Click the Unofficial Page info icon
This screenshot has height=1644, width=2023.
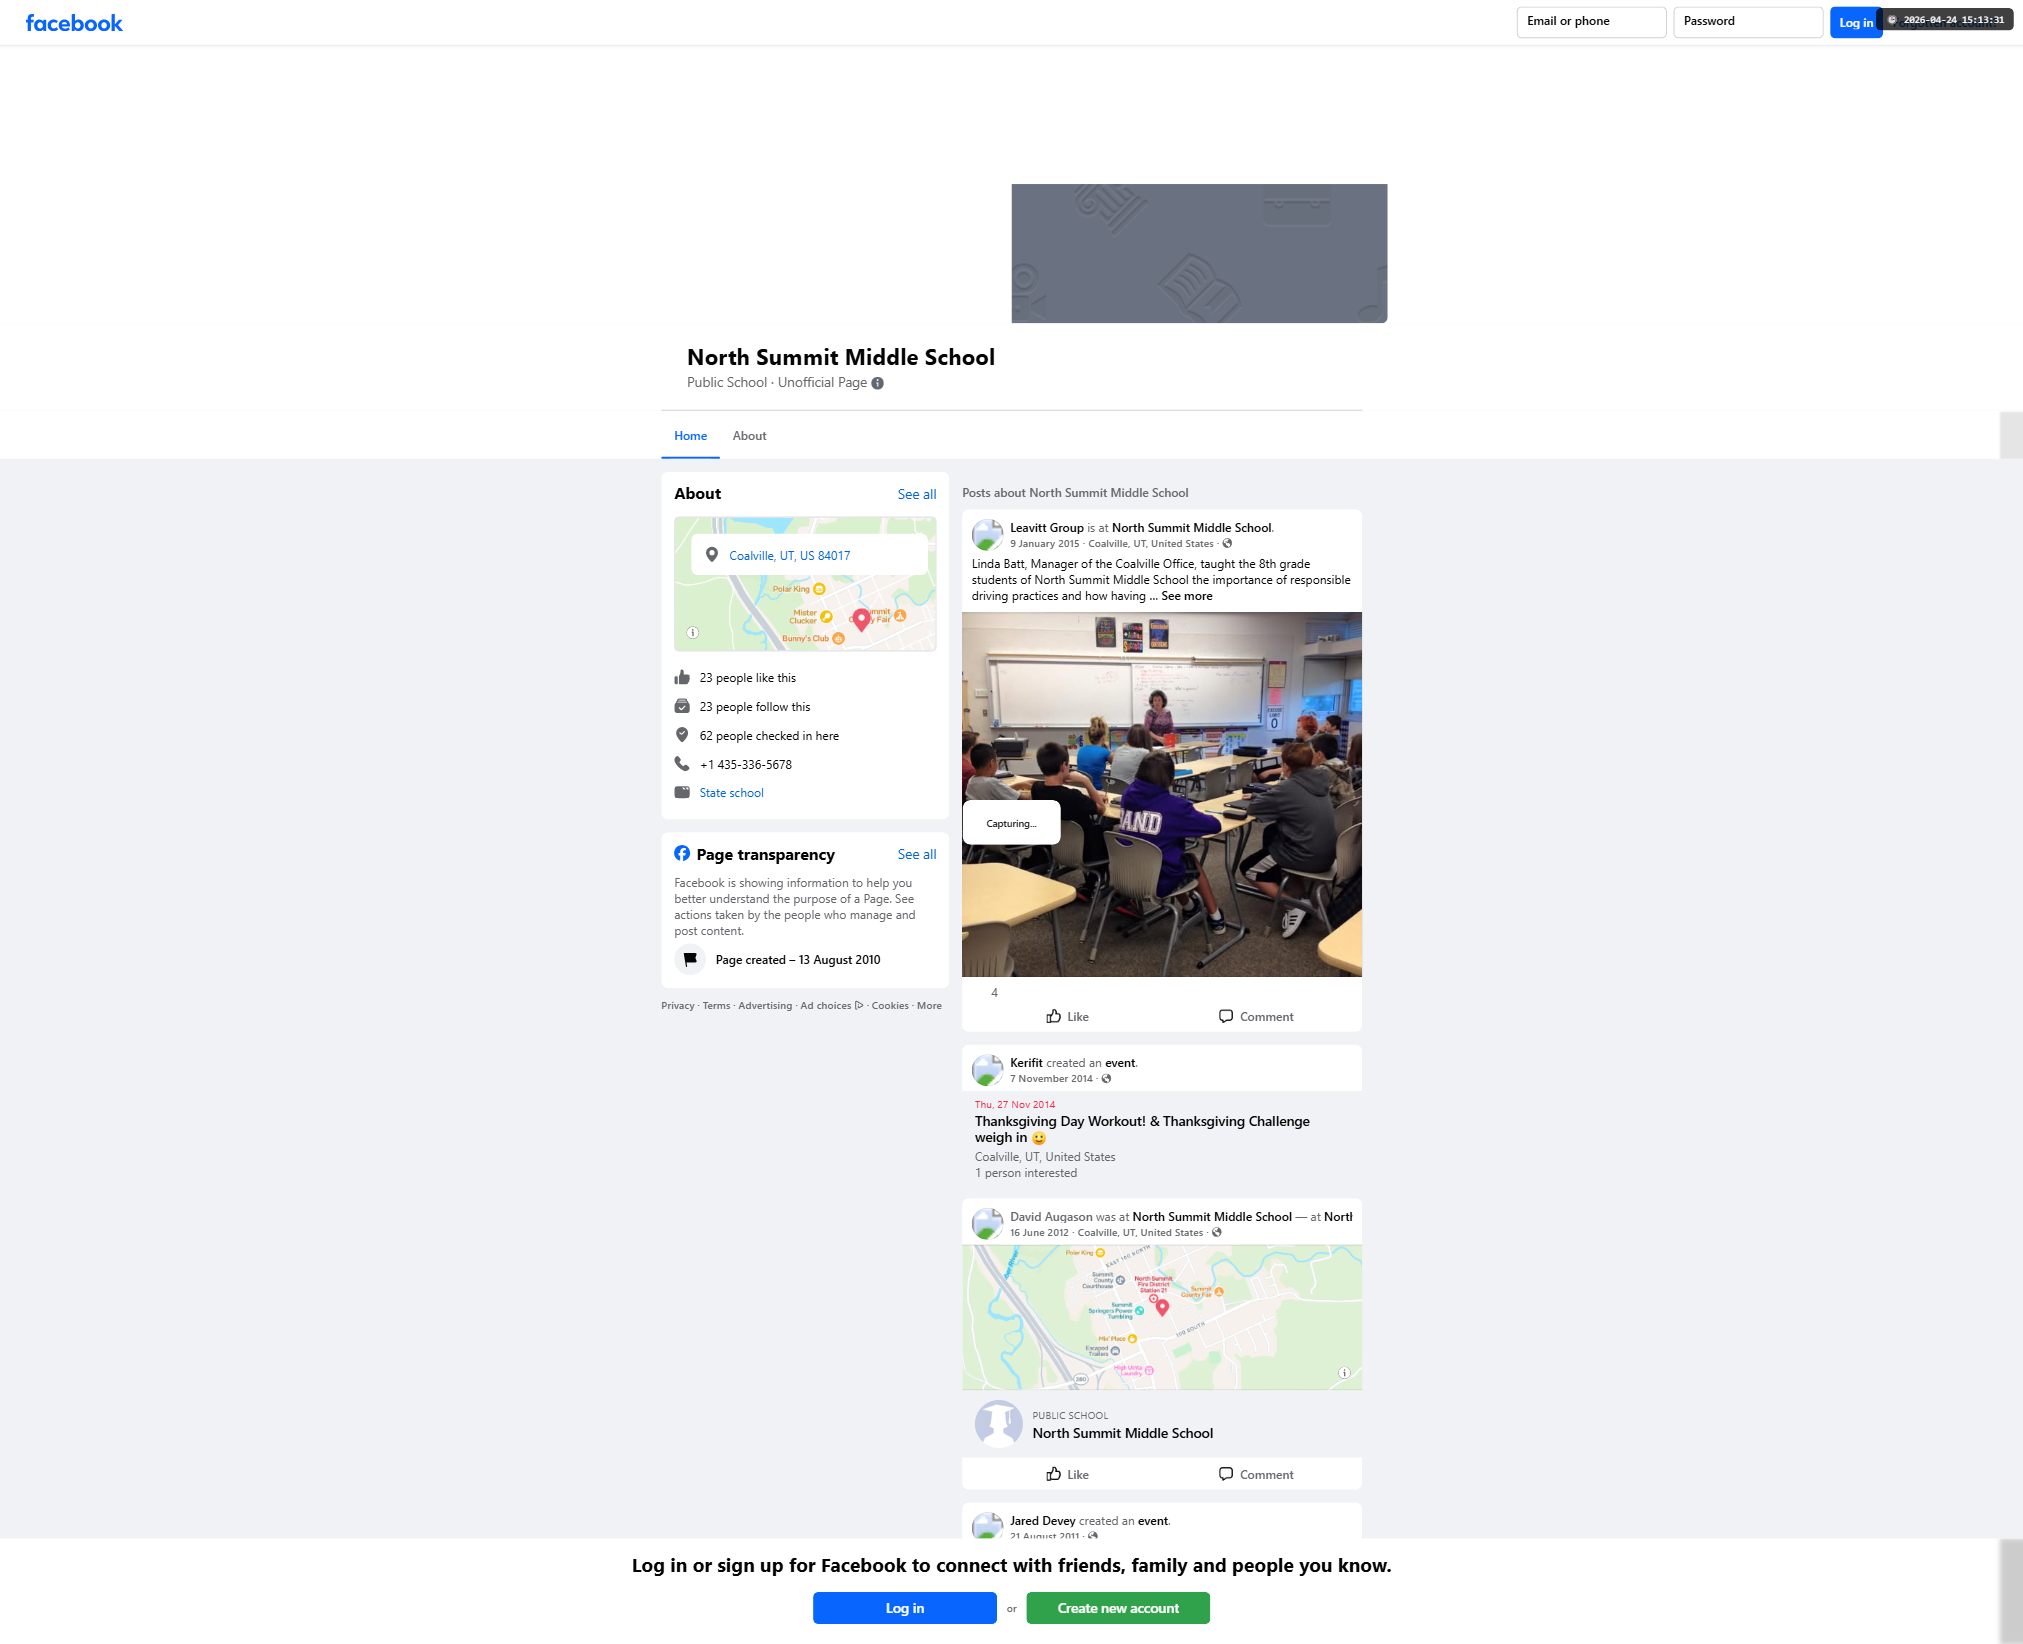pyautogui.click(x=877, y=383)
